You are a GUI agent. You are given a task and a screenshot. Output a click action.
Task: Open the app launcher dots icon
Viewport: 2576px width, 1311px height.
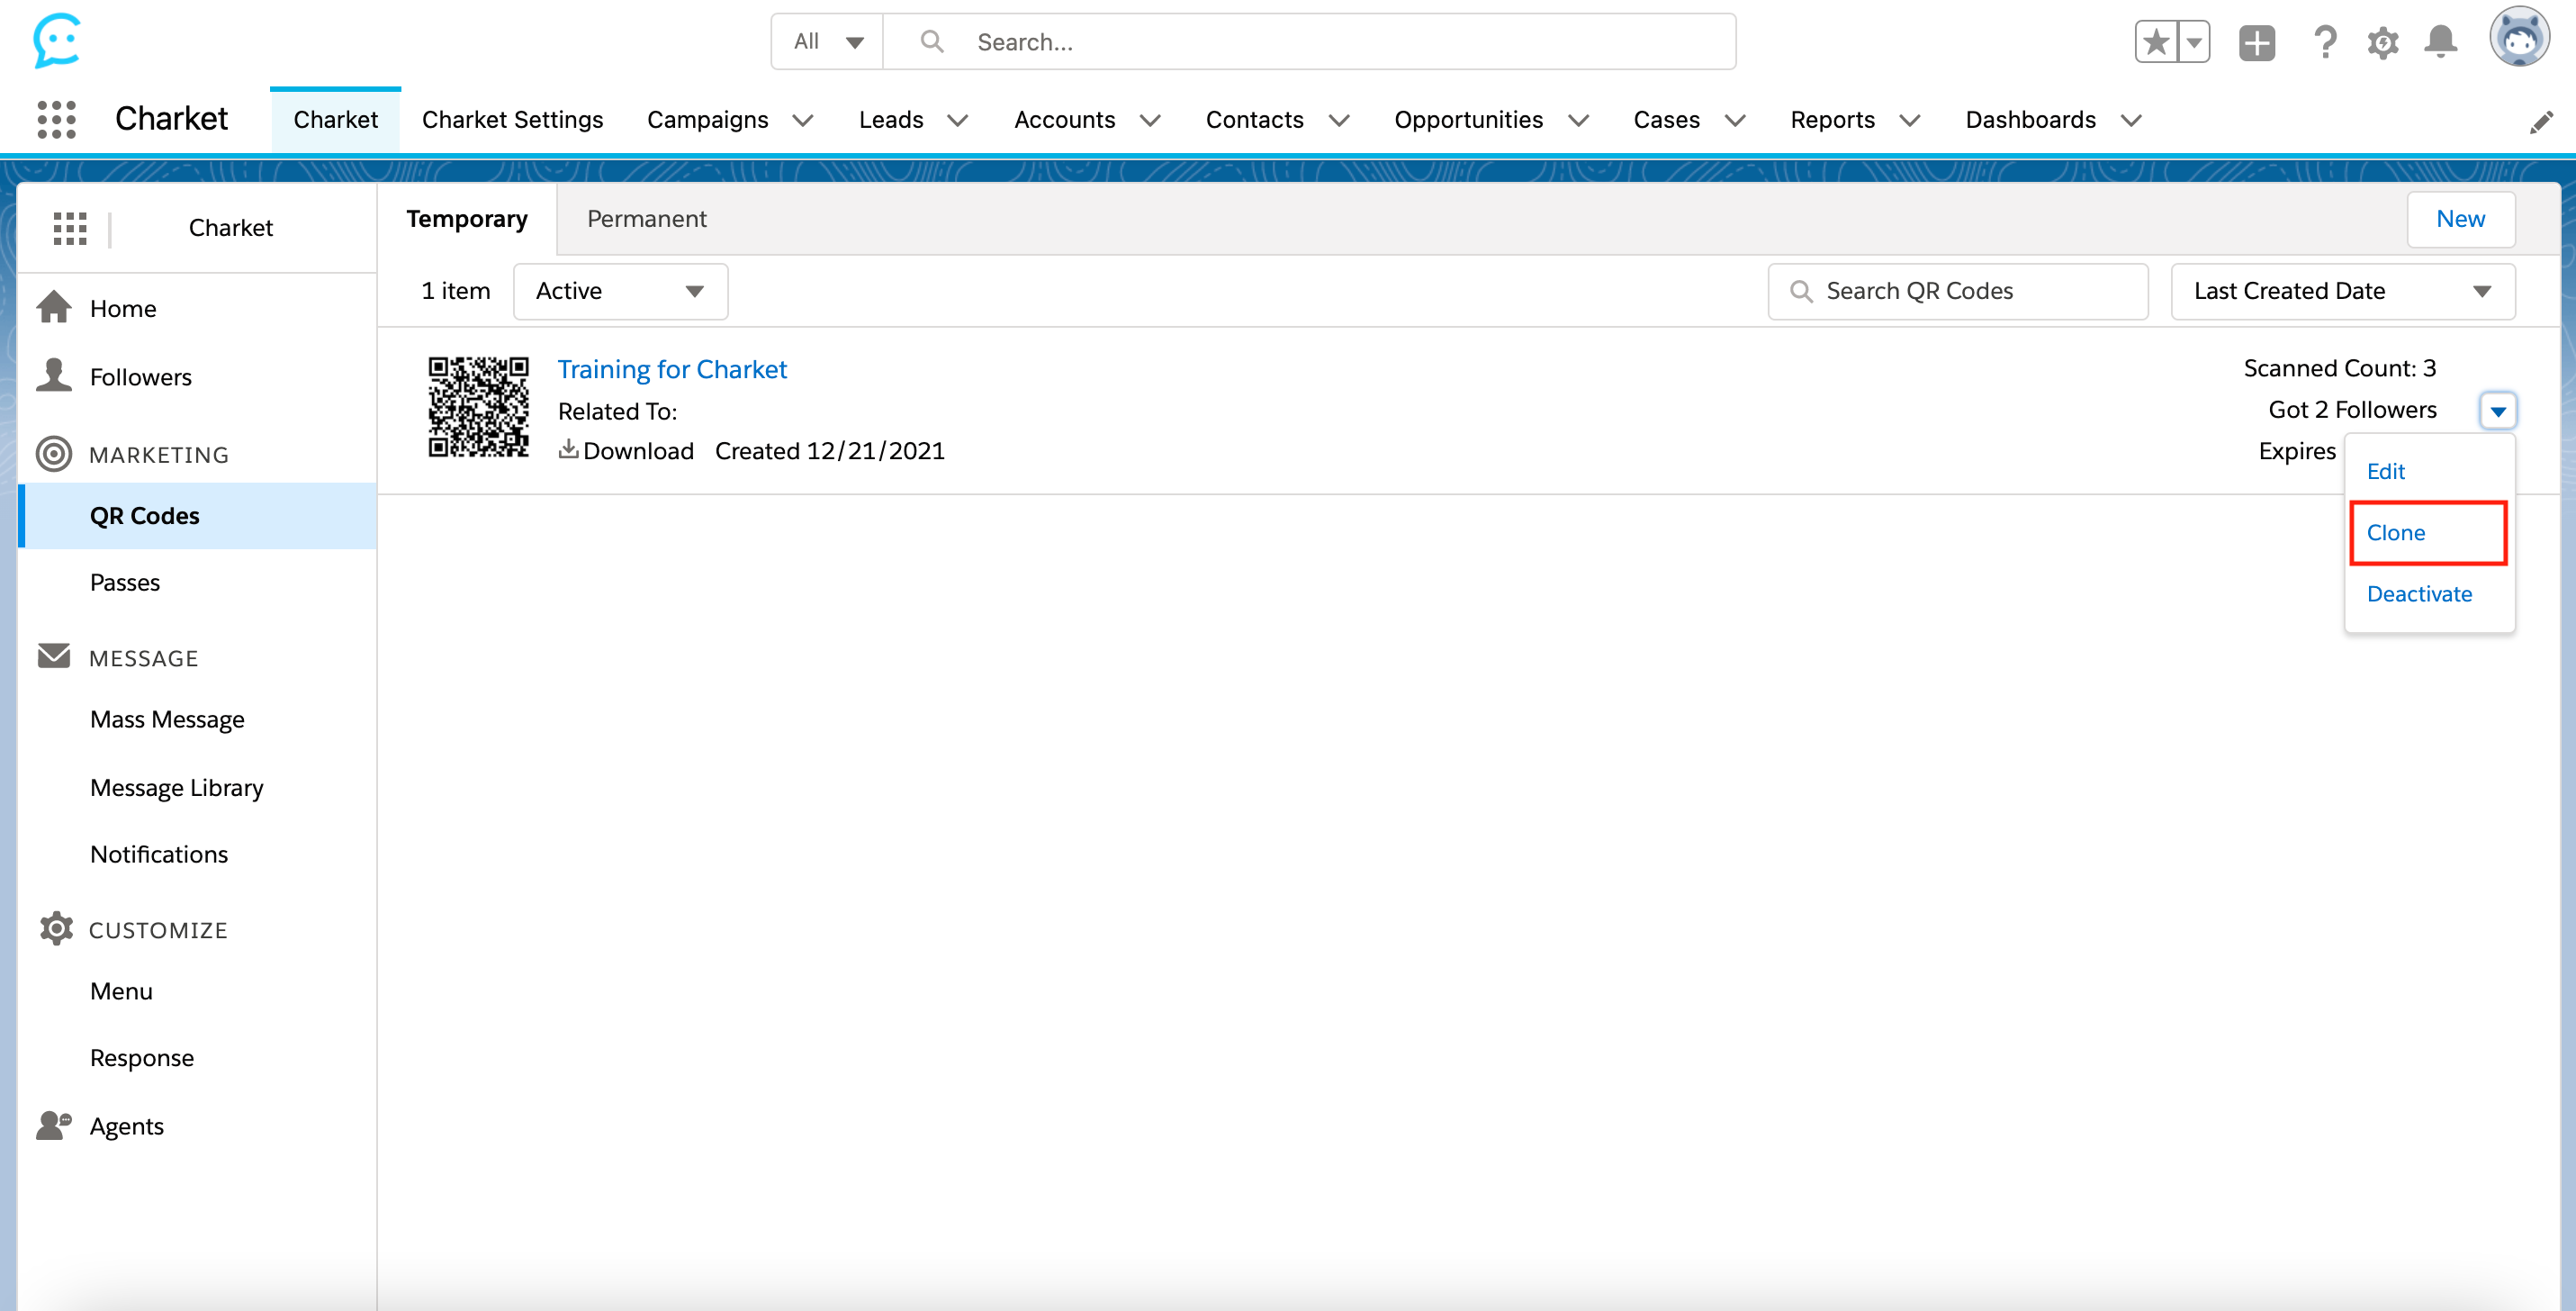tap(56, 120)
